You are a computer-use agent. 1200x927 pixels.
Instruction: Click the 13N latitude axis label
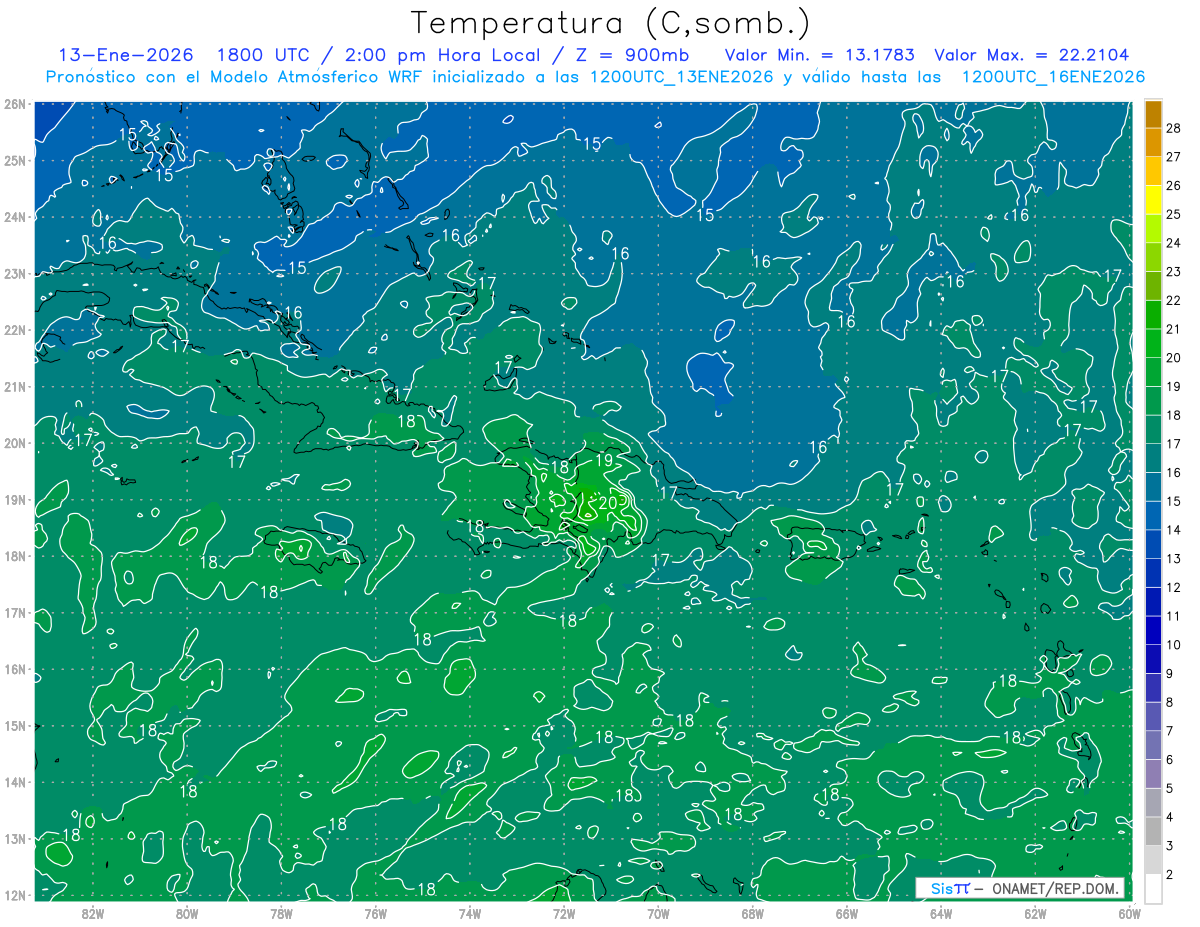(x=15, y=838)
